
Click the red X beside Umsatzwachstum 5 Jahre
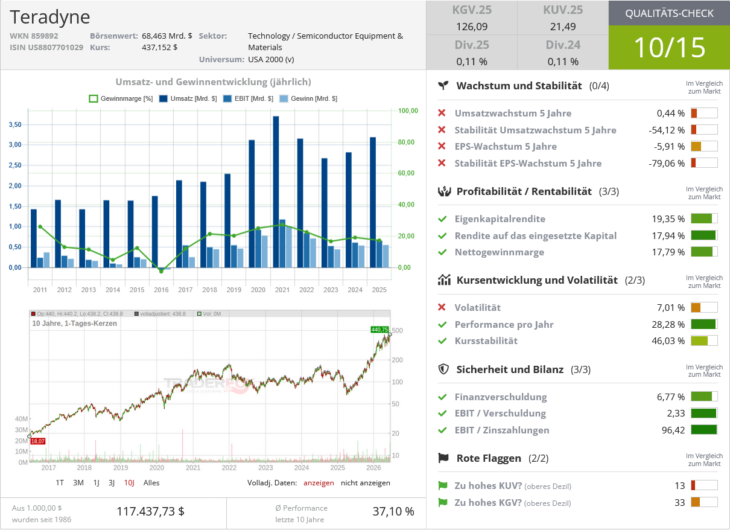[442, 113]
